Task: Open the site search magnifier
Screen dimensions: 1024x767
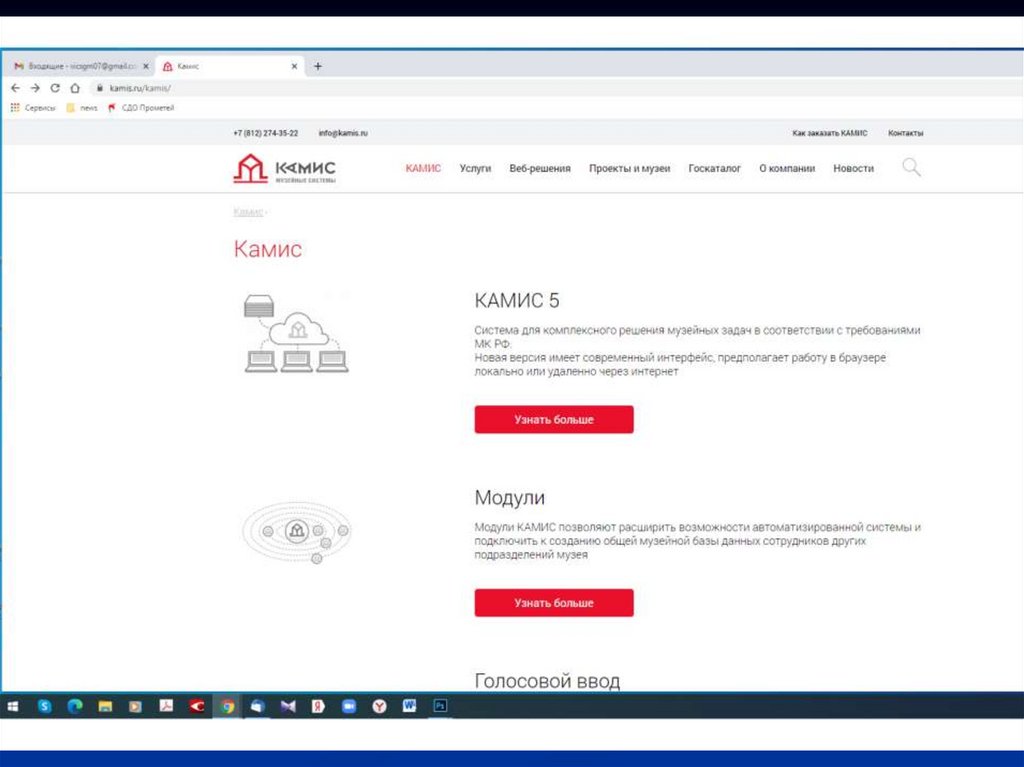Action: [x=912, y=168]
